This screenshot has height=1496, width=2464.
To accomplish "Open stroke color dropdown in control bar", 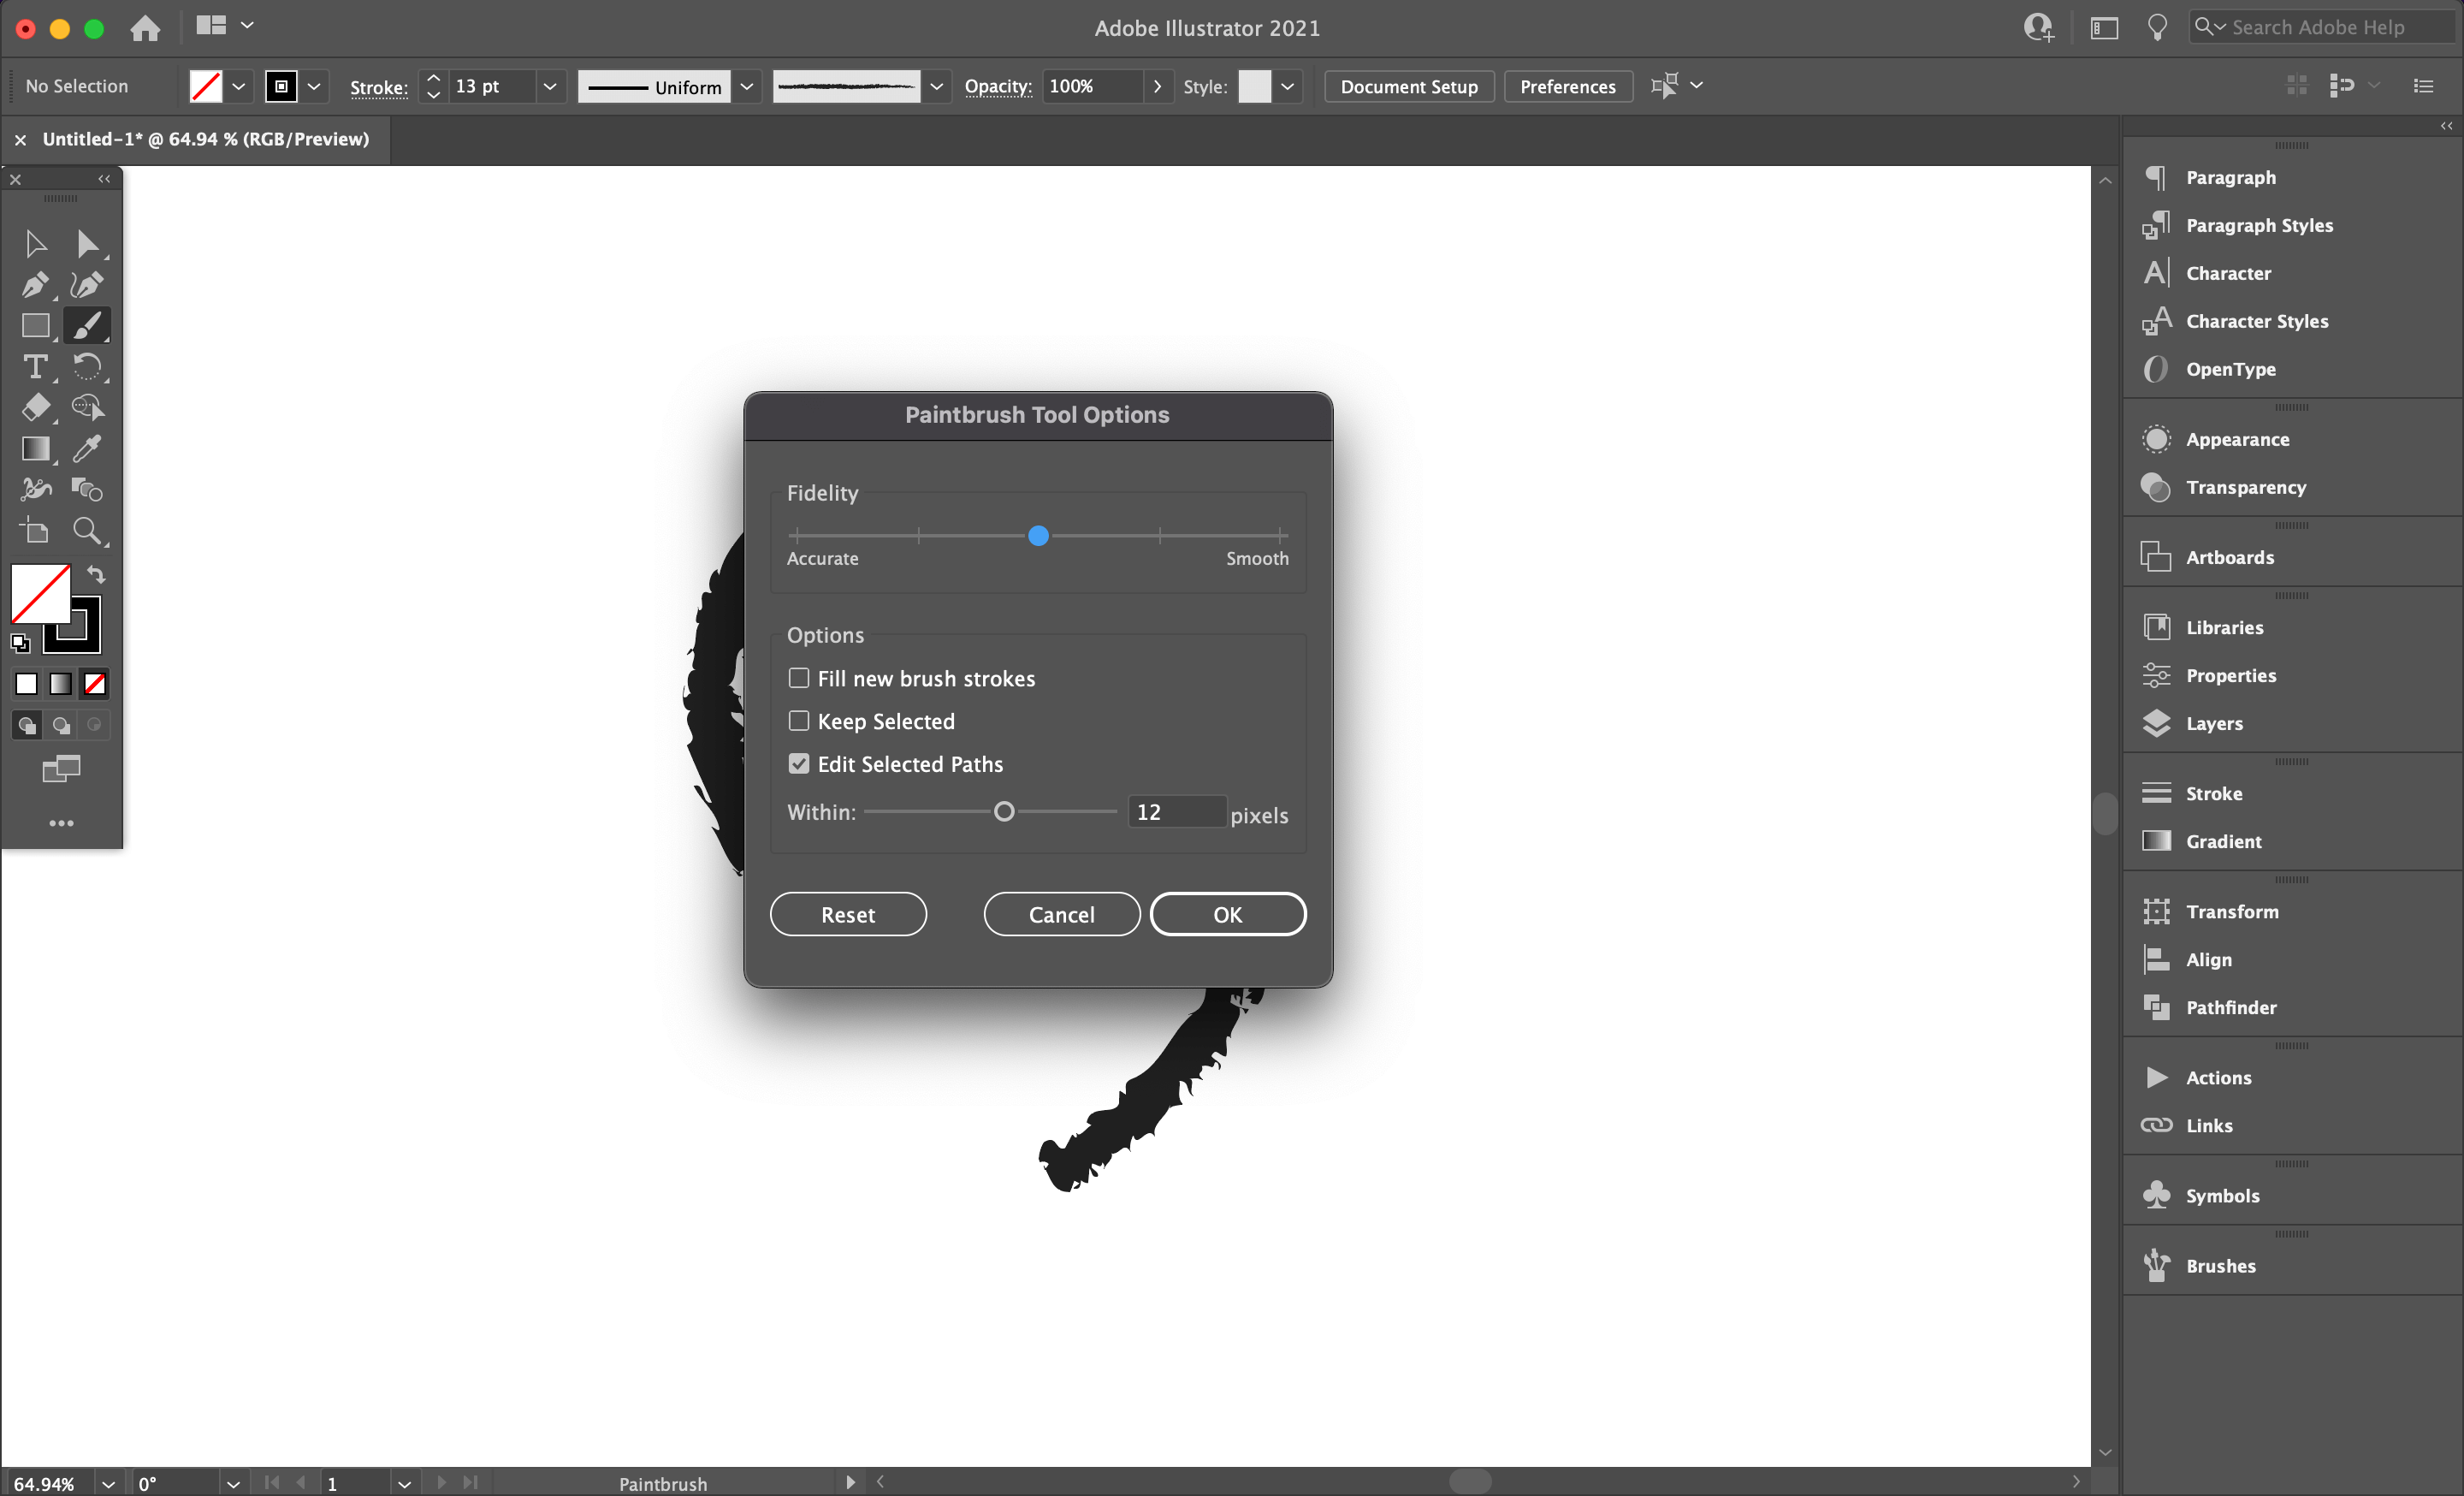I will (x=314, y=86).
